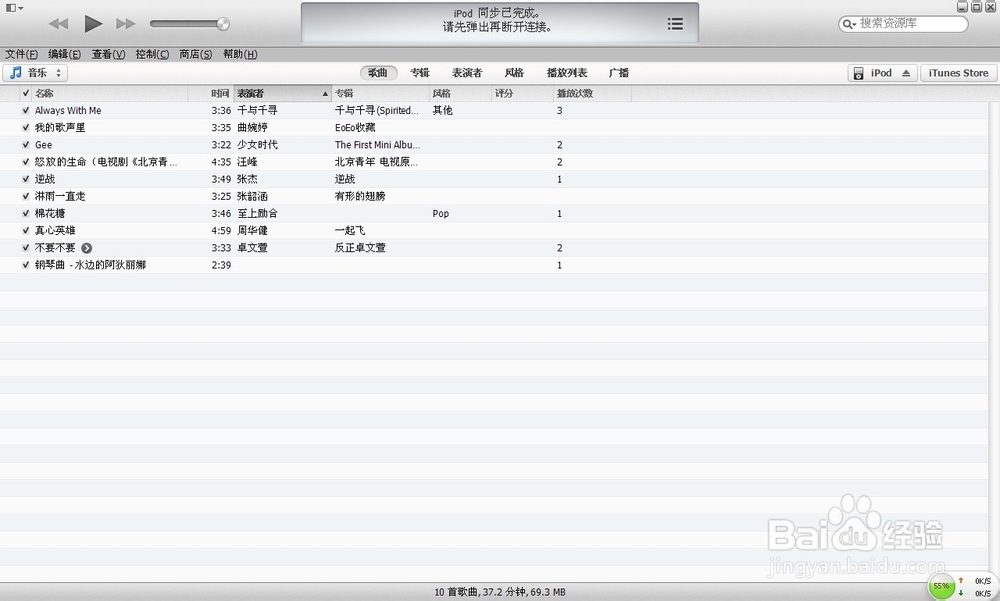
Task: Sort by 专辑 column header
Action: 379,93
